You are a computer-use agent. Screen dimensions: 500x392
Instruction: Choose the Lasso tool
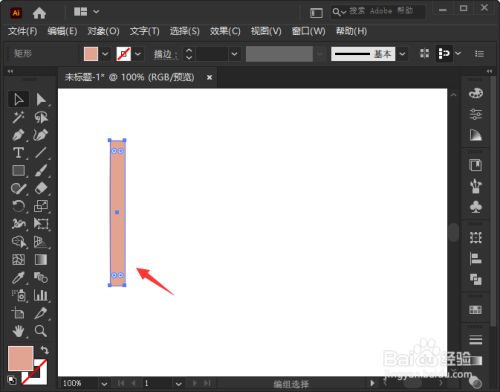(x=41, y=117)
